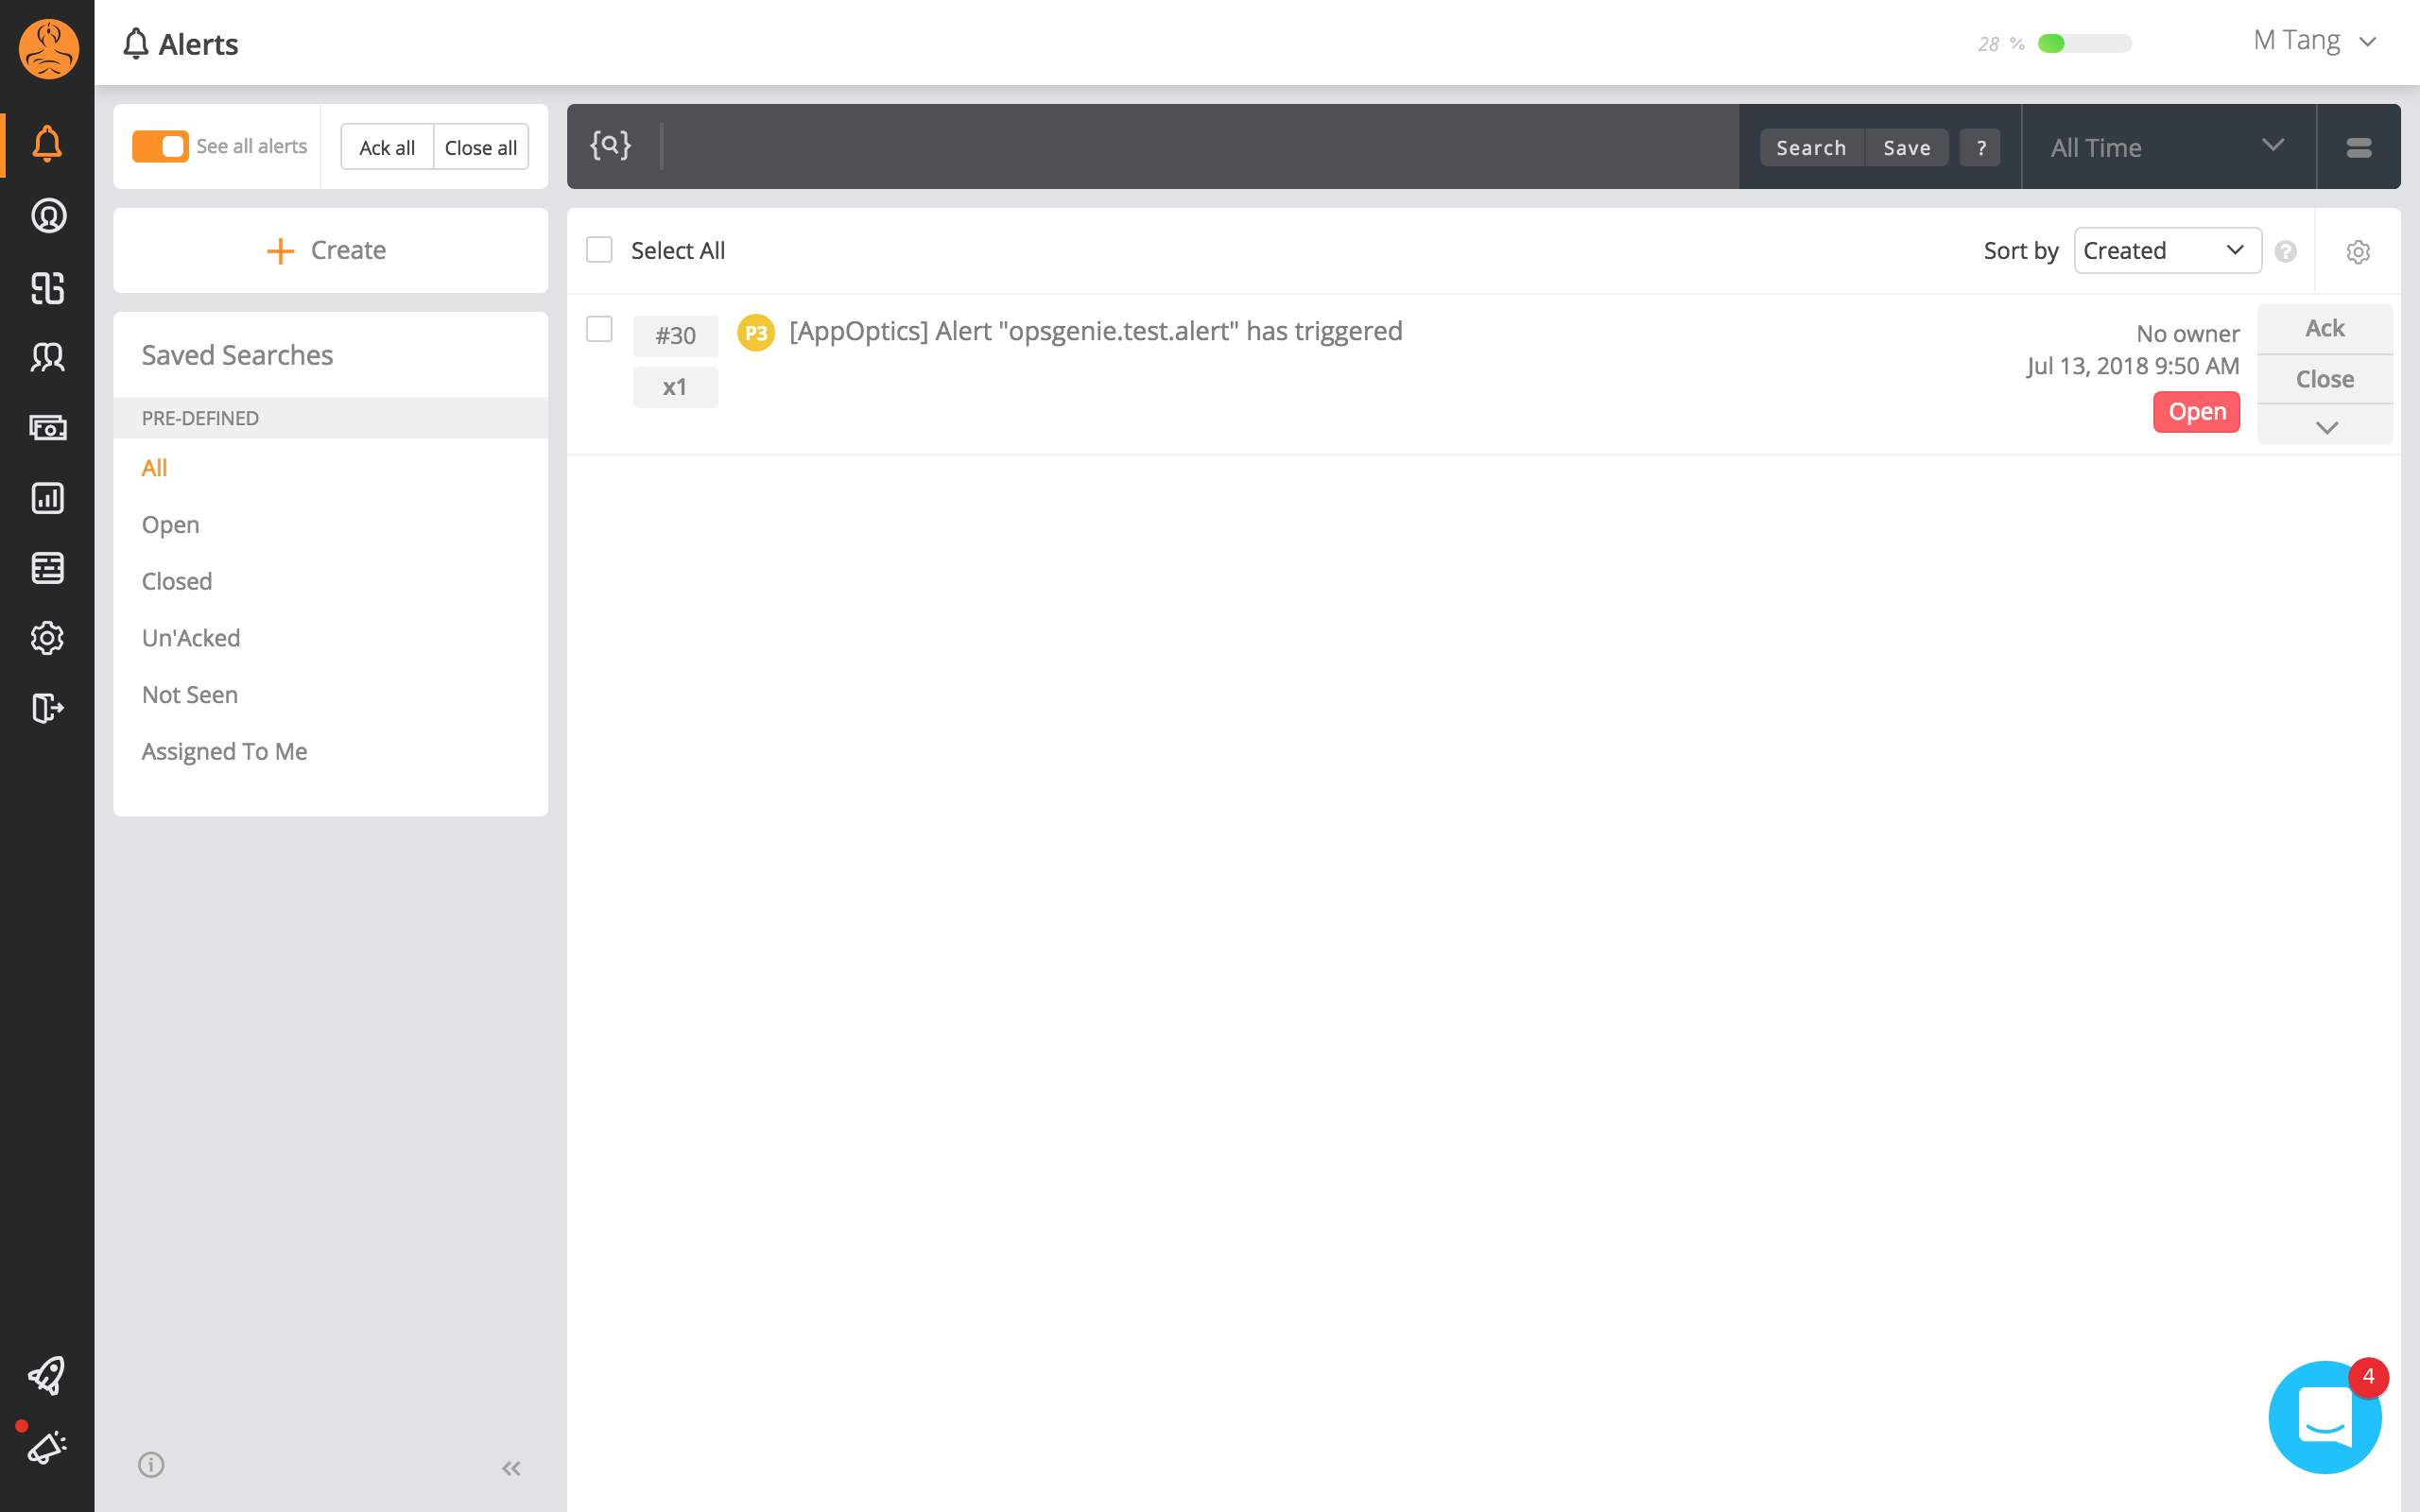Open the Settings gear in sidebar
The height and width of the screenshot is (1512, 2420).
point(47,638)
